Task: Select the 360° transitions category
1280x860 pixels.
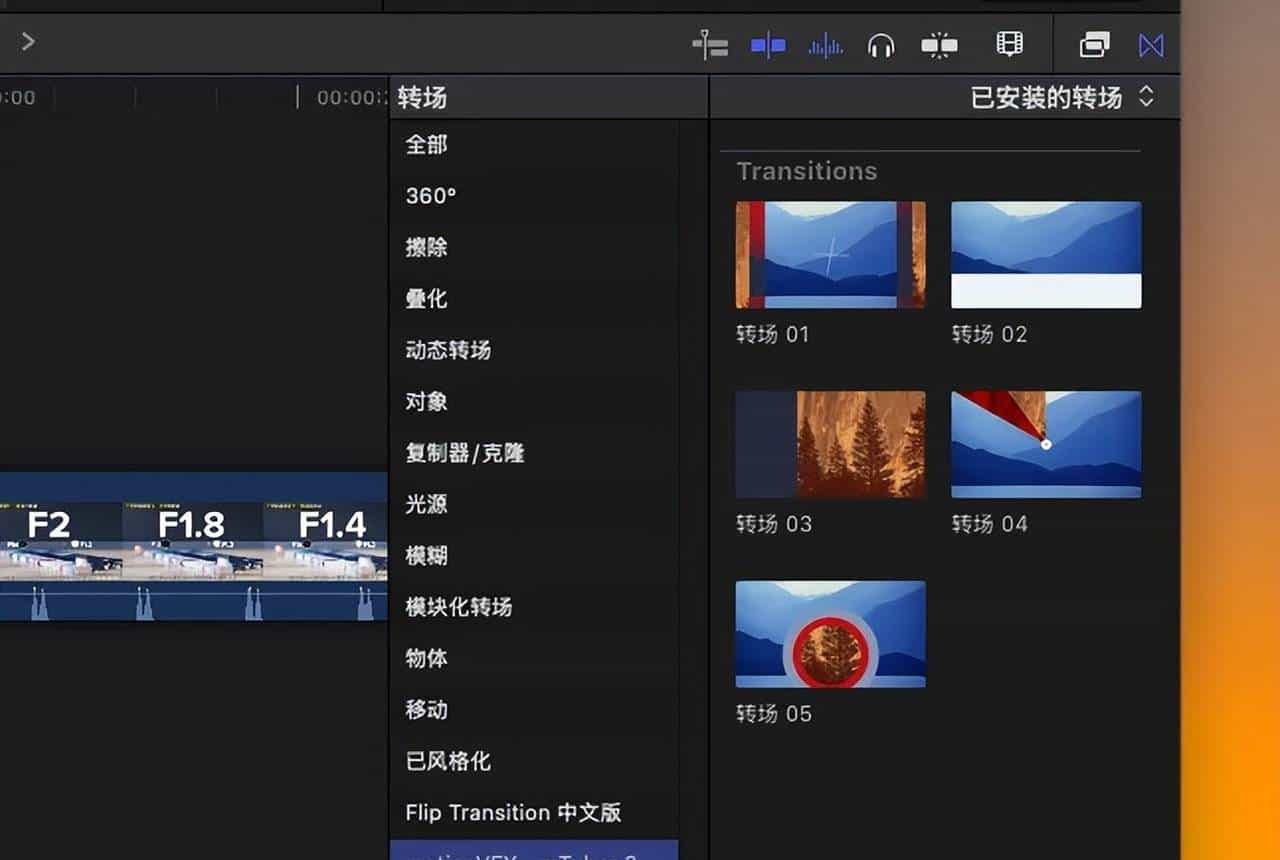Action: coord(430,196)
